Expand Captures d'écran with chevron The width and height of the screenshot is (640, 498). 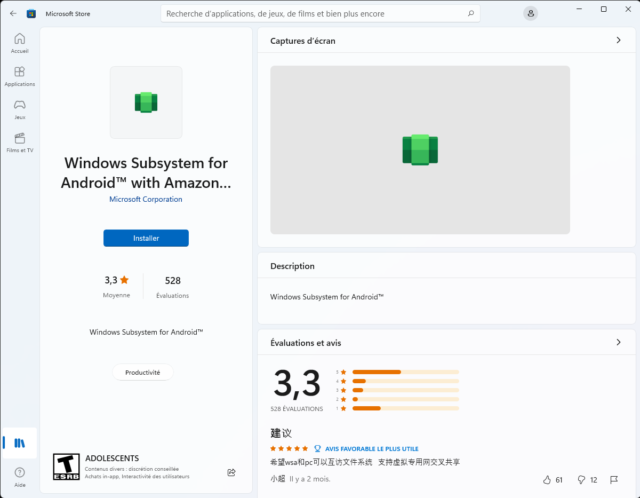click(618, 40)
